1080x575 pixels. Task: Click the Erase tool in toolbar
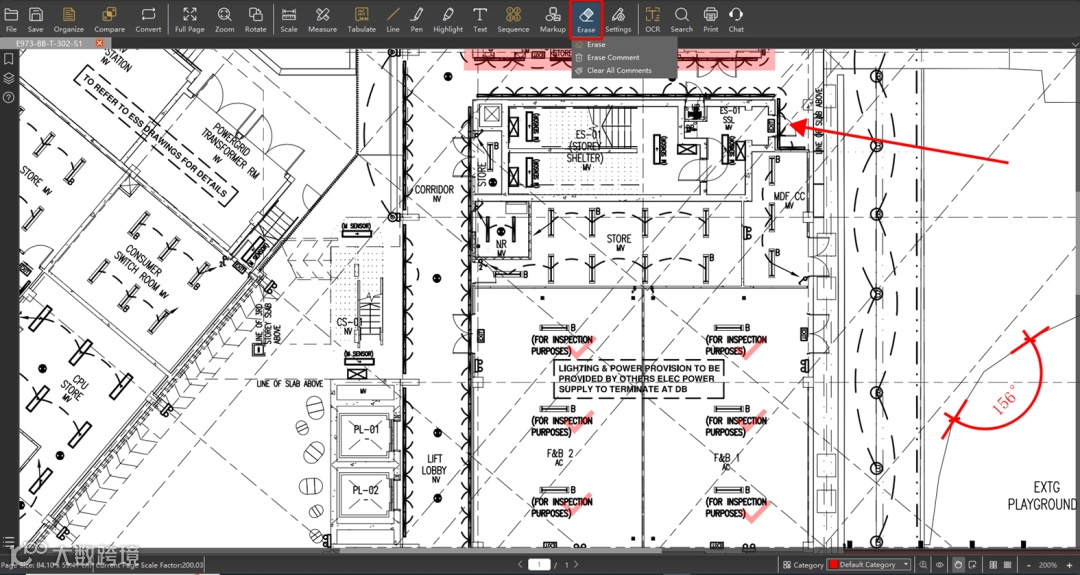click(x=586, y=19)
